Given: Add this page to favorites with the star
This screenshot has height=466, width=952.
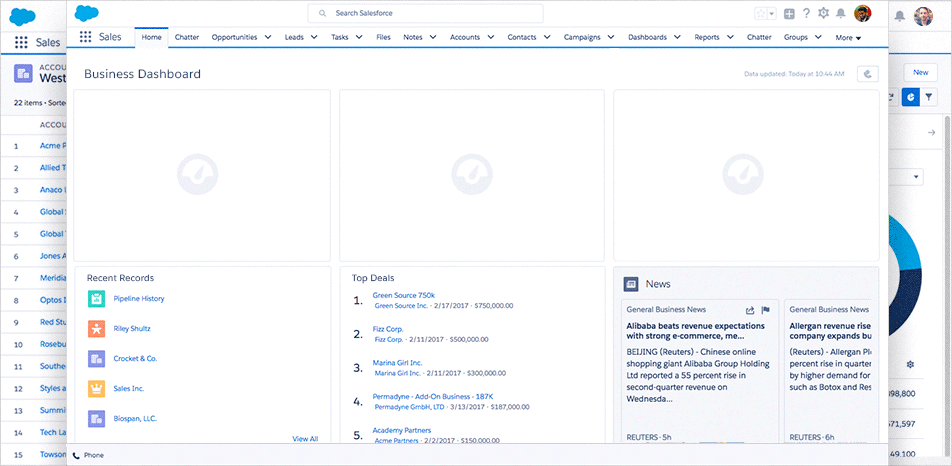Looking at the screenshot, I should [x=761, y=13].
